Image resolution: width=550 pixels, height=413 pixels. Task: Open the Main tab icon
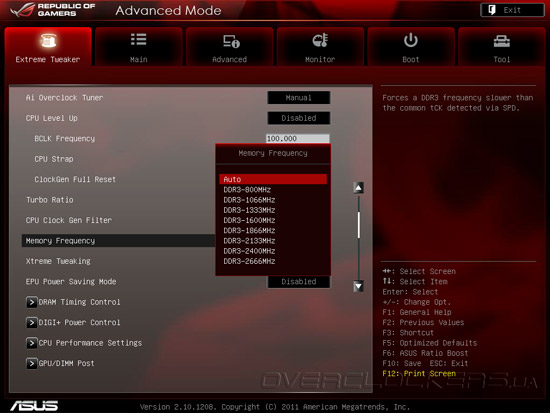pos(139,40)
